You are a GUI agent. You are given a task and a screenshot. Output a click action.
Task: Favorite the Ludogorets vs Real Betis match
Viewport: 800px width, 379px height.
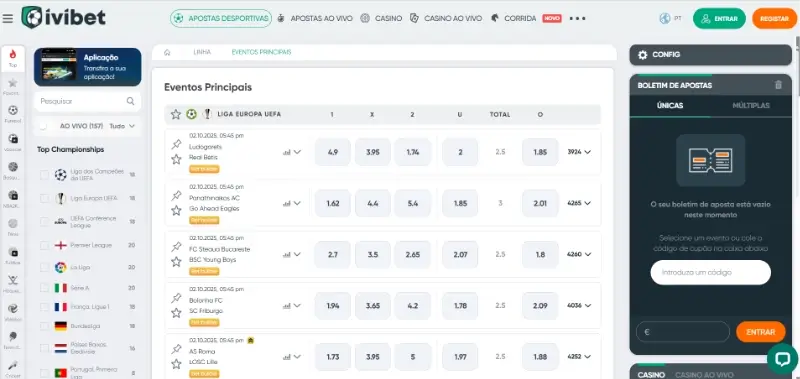pos(176,159)
